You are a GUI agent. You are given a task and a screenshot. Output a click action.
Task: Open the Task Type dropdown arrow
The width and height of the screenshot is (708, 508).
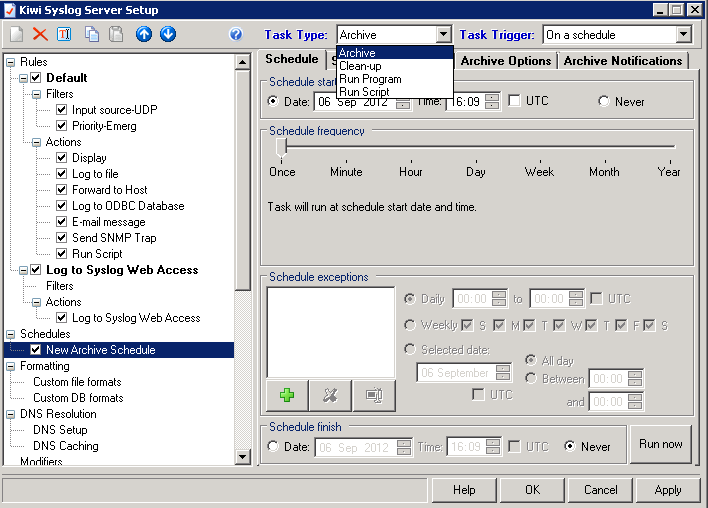point(444,34)
